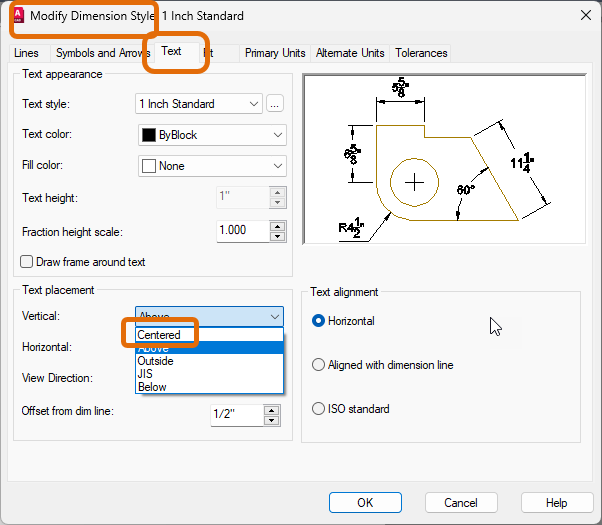Decrease Fraction height scale with down arrow
602x525 pixels.
[x=278, y=236]
